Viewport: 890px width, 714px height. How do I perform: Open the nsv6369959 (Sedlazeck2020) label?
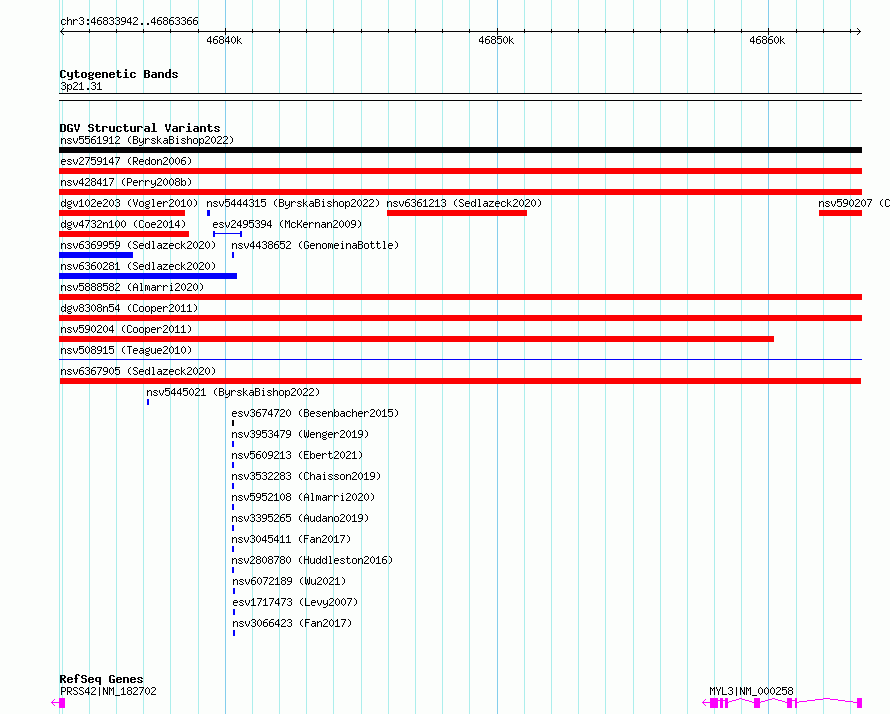[x=138, y=245]
